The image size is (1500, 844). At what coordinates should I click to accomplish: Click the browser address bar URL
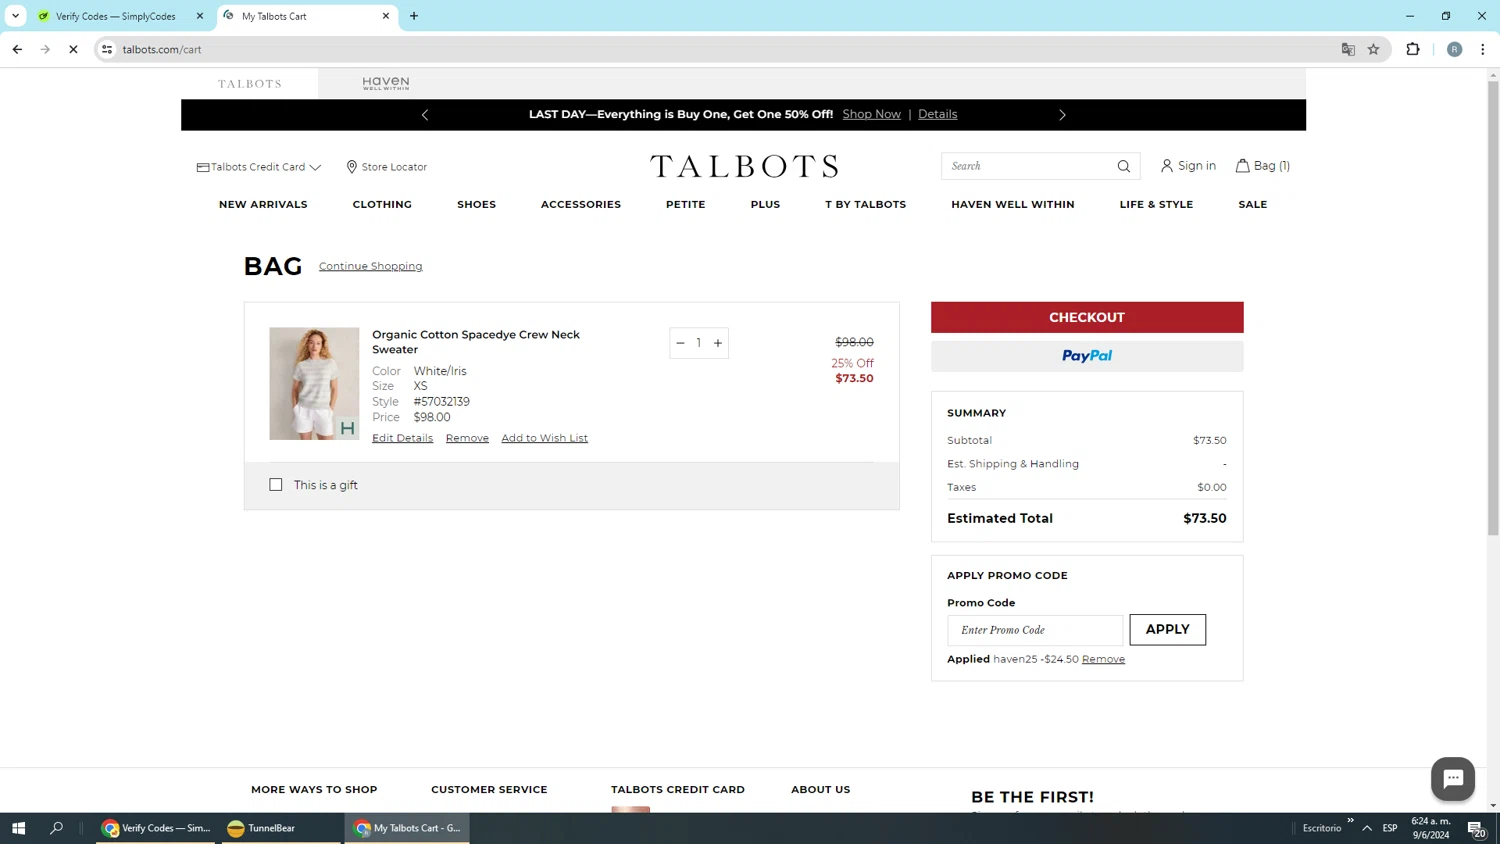coord(162,49)
